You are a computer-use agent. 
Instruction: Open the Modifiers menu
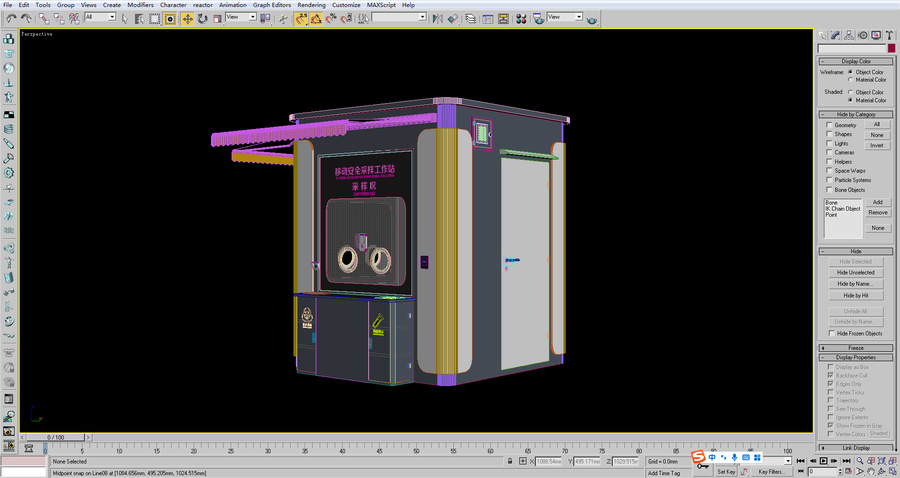pos(140,5)
